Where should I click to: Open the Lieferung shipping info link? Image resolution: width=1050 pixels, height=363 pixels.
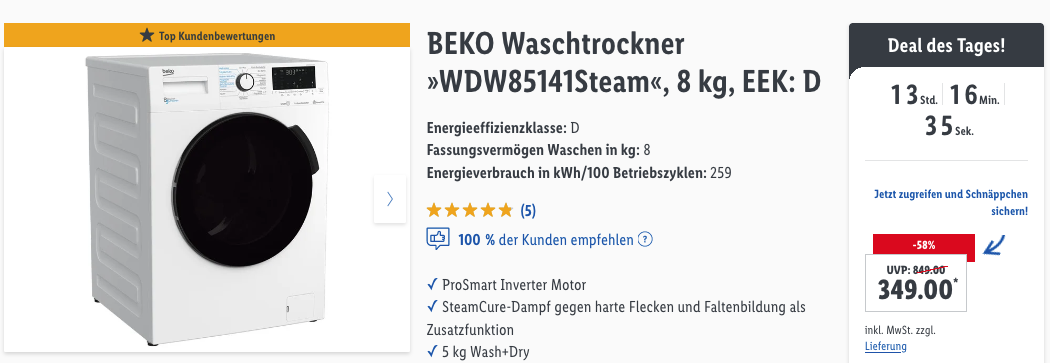coord(885,346)
